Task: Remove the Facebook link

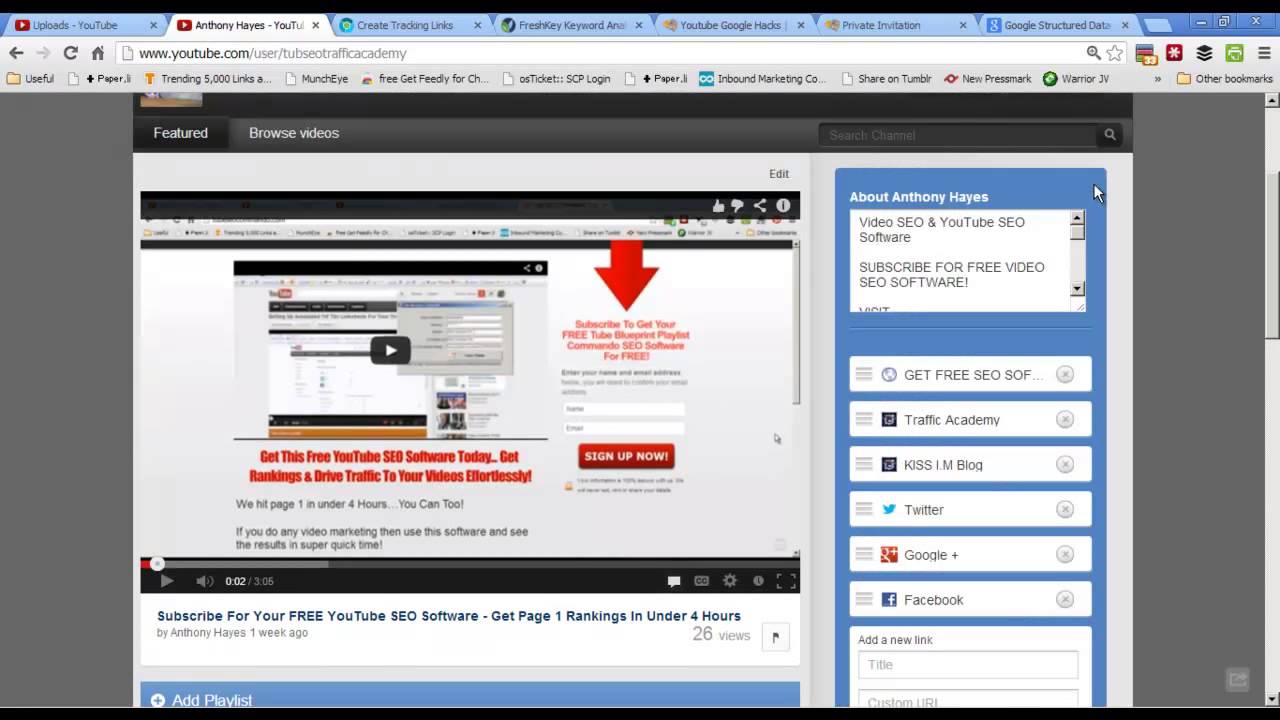Action: coord(1065,599)
